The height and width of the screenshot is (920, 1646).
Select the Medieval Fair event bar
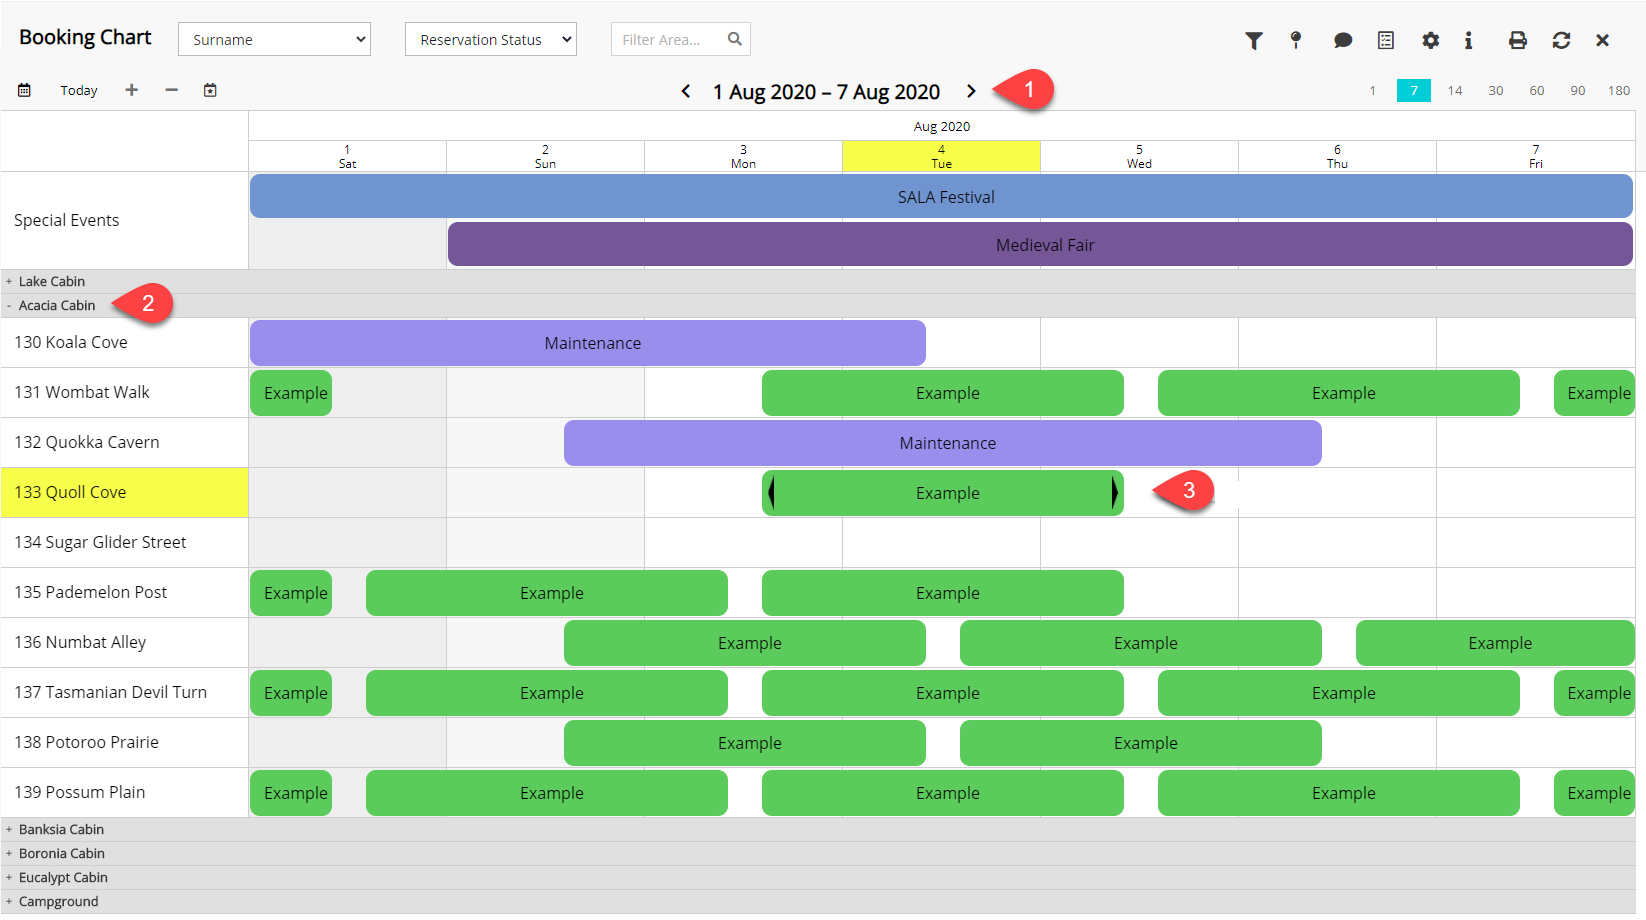(x=1040, y=244)
